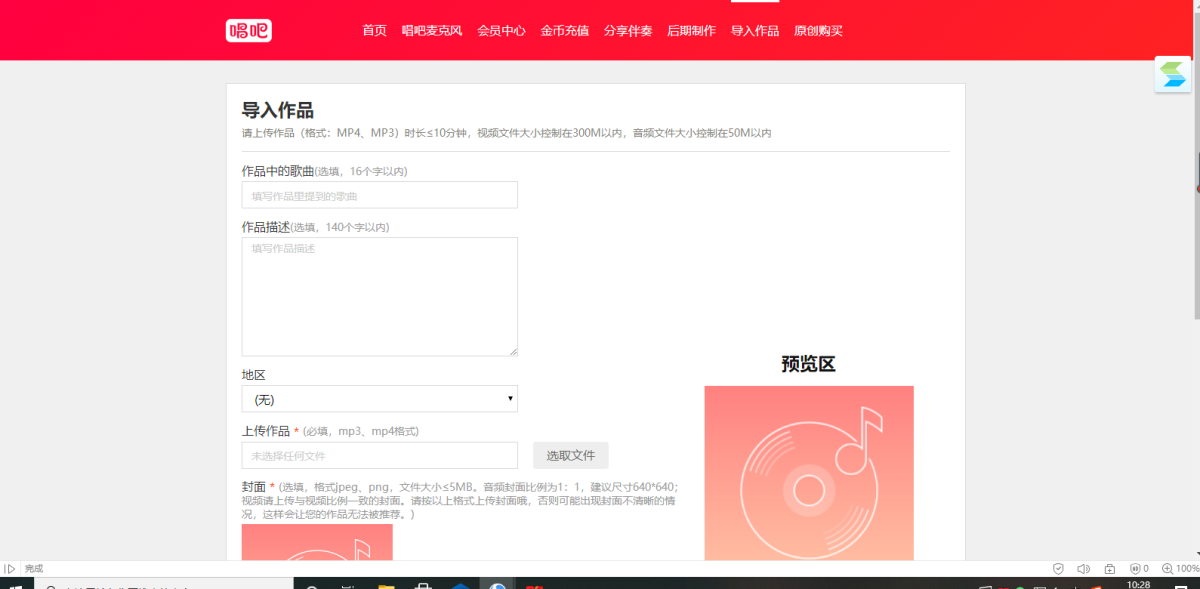Mute sound using the speaker icon
Viewport: 1200px width, 589px height.
pyautogui.click(x=1083, y=568)
